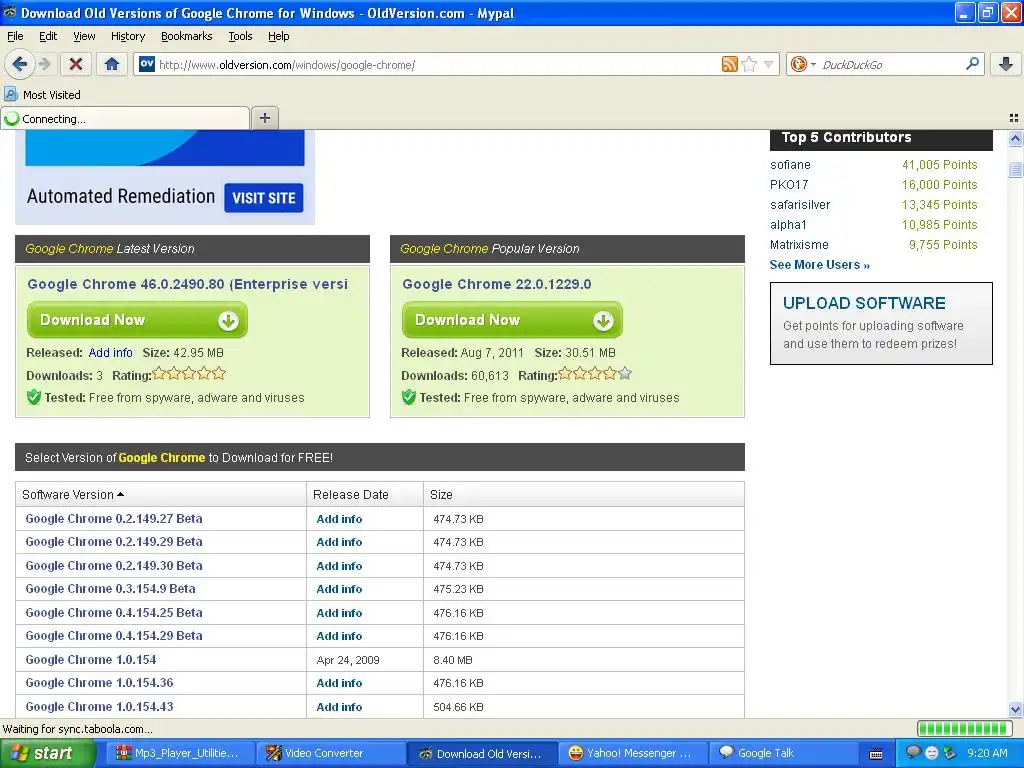
Task: Open the Help menu
Action: click(278, 36)
